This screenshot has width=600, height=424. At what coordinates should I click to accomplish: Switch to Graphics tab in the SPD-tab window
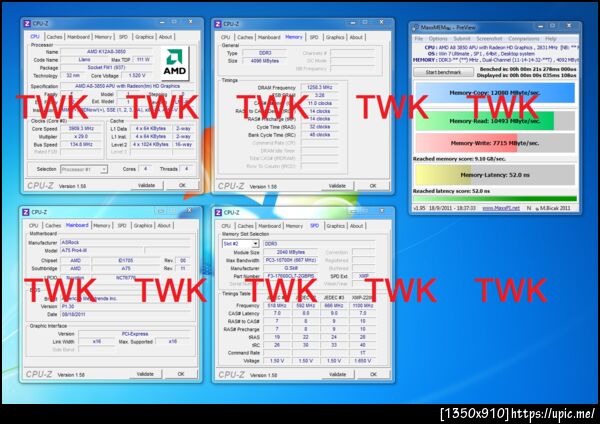coord(336,226)
